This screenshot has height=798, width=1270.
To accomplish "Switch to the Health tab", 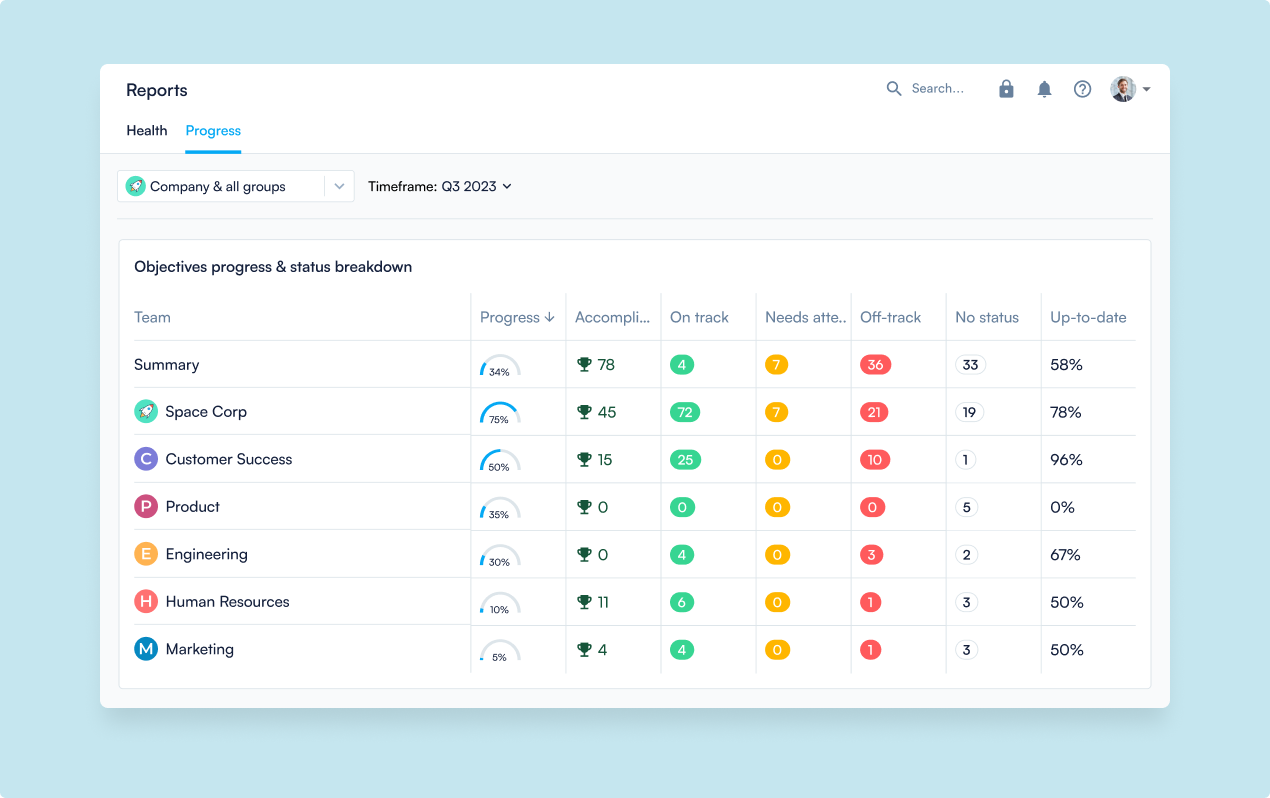I will click(147, 131).
